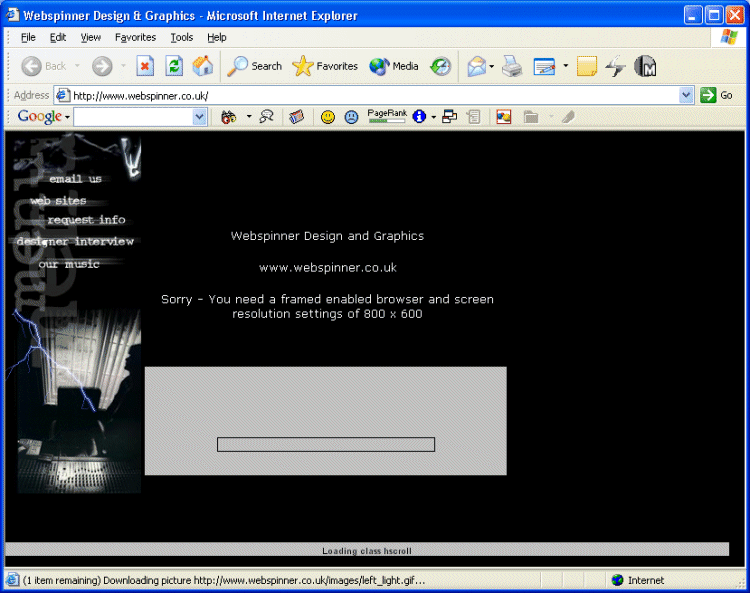Open the Edit menu
This screenshot has height=593, width=750.
(58, 37)
